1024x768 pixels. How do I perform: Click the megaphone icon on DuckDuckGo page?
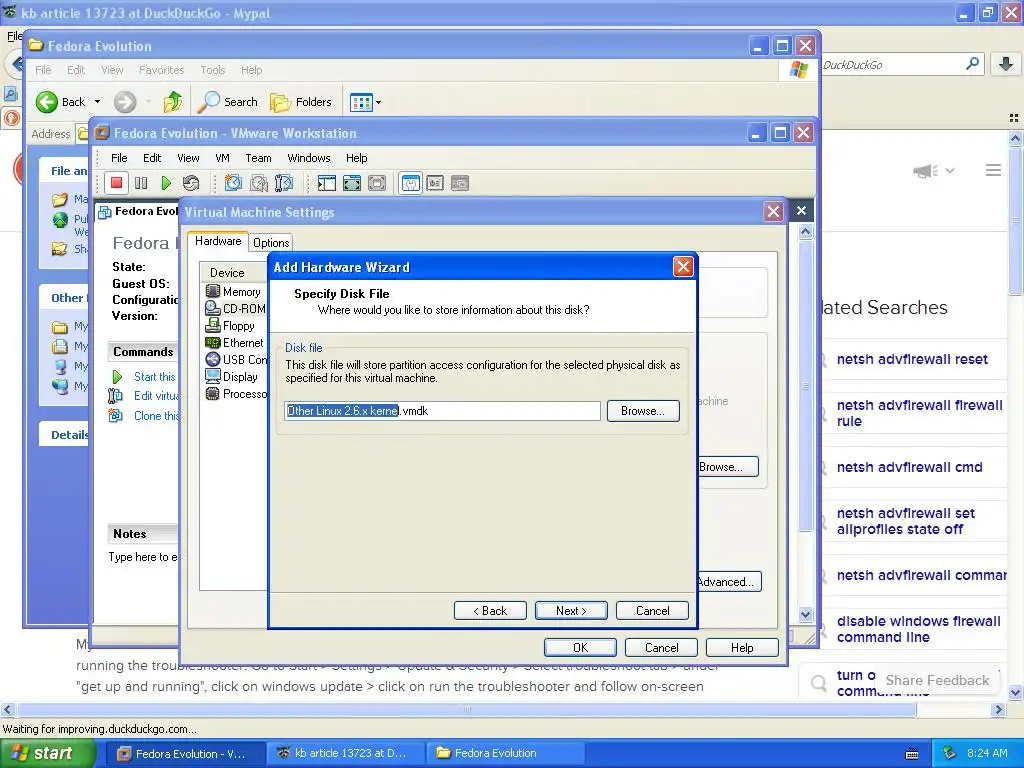click(925, 171)
